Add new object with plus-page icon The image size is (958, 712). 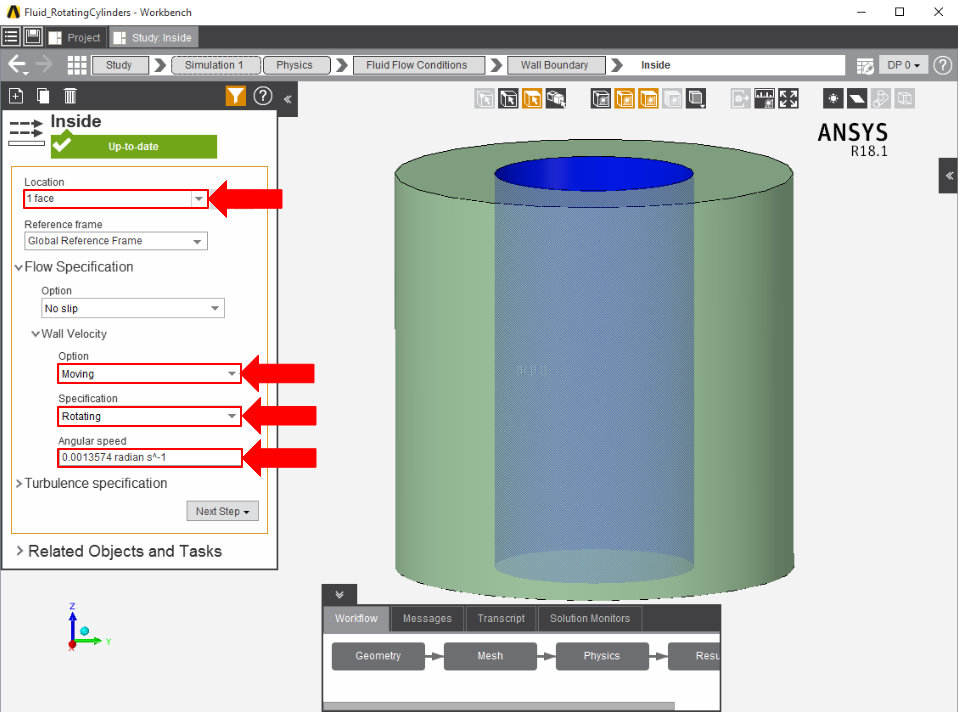(16, 96)
